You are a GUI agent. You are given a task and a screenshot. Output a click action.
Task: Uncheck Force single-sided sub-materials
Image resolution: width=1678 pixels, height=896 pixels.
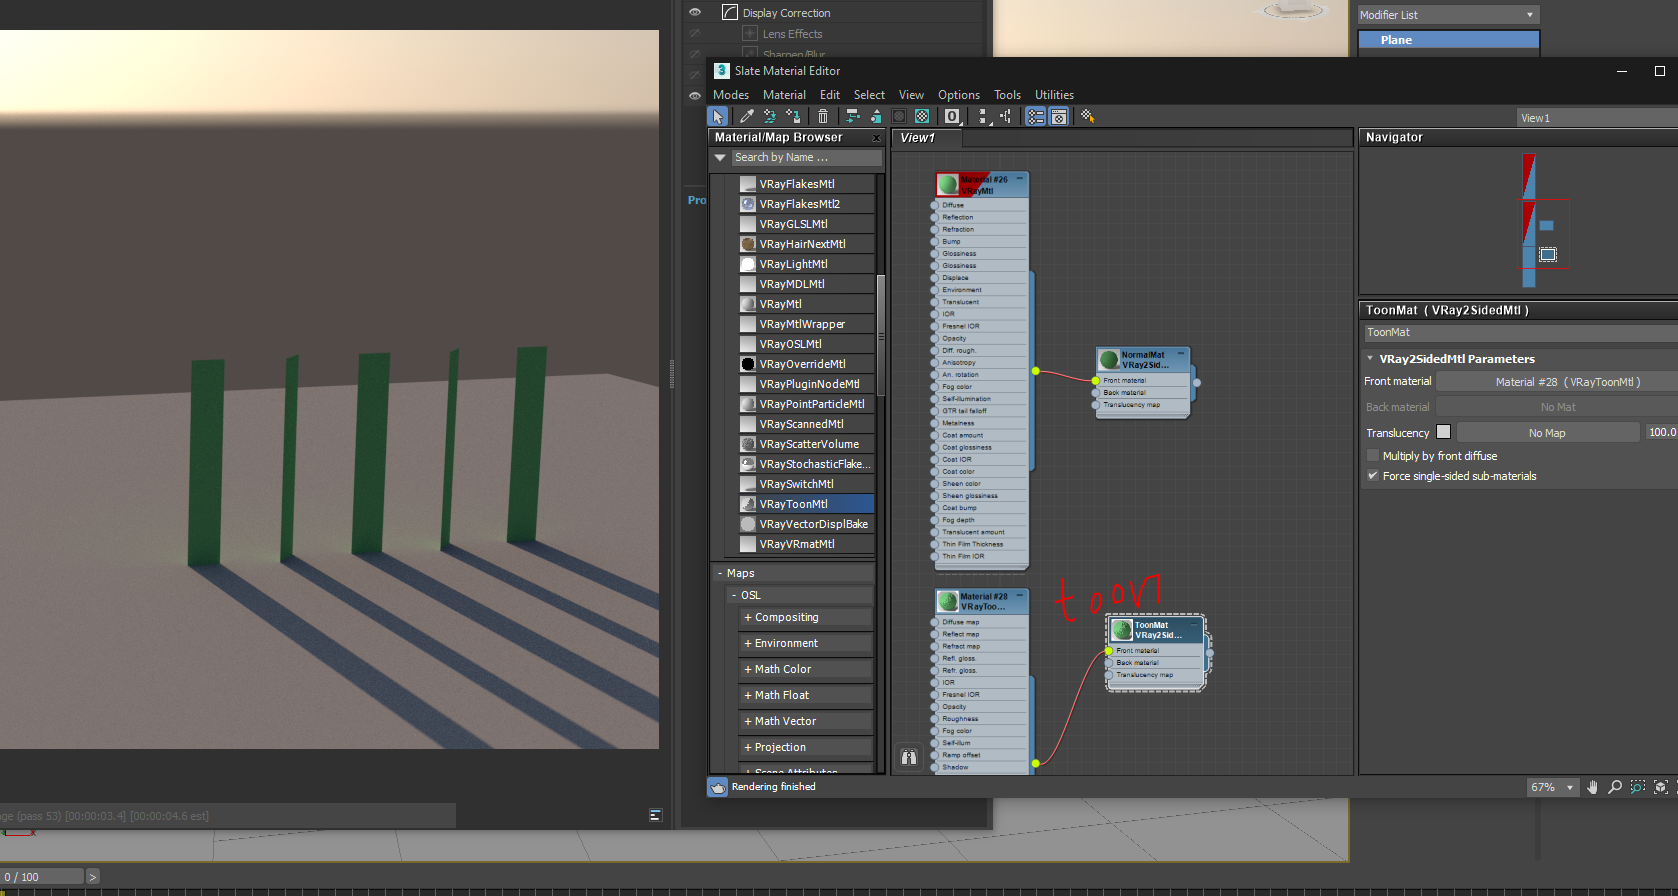(x=1373, y=476)
